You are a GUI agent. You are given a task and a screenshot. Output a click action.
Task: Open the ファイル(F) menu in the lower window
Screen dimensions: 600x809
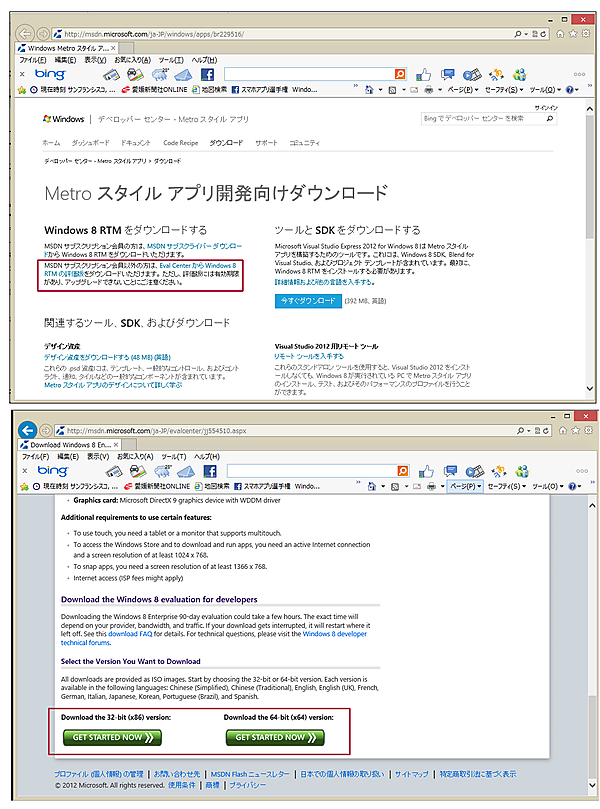click(x=34, y=457)
